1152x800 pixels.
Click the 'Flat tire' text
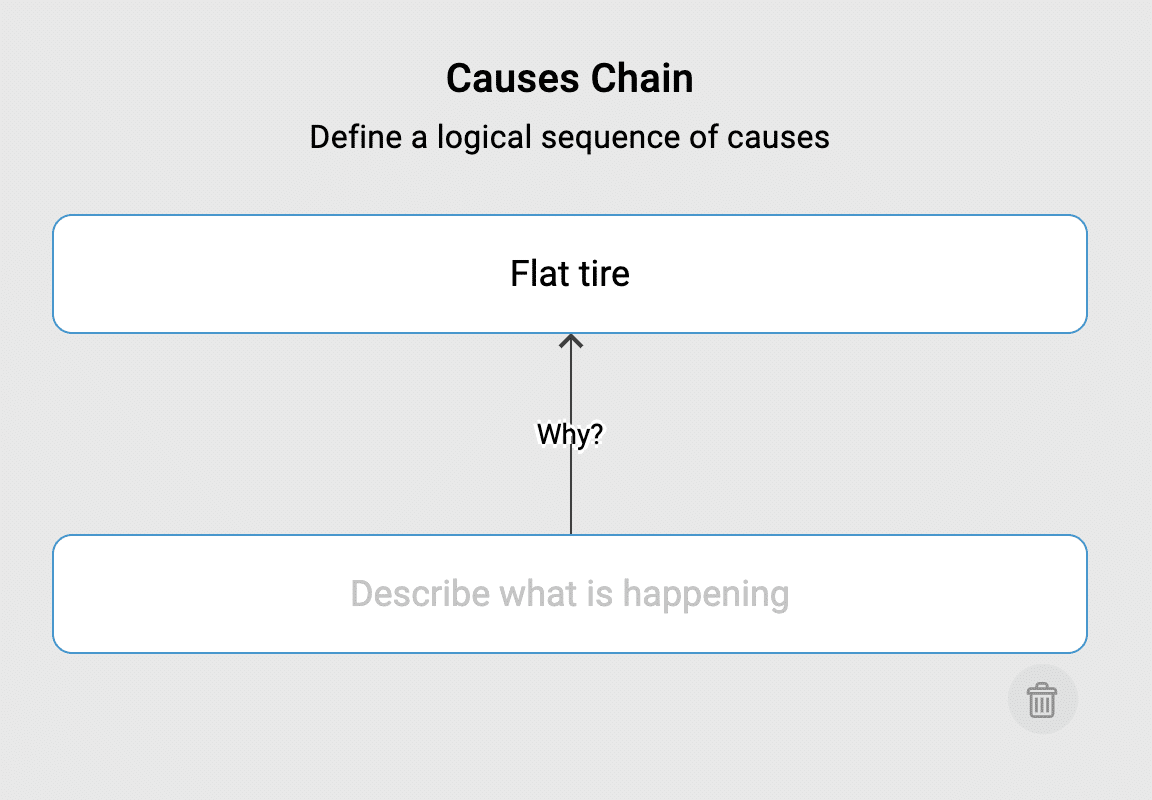570,274
